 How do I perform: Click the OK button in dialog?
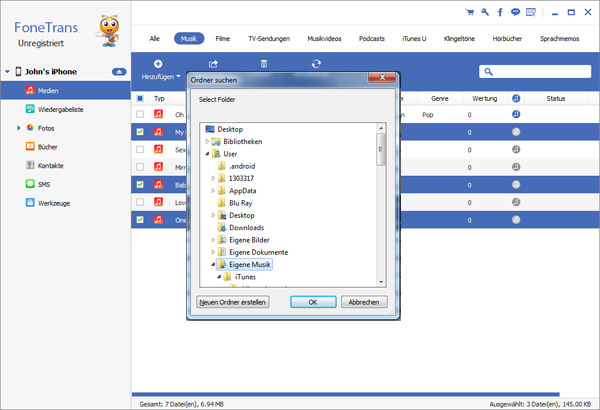click(313, 302)
